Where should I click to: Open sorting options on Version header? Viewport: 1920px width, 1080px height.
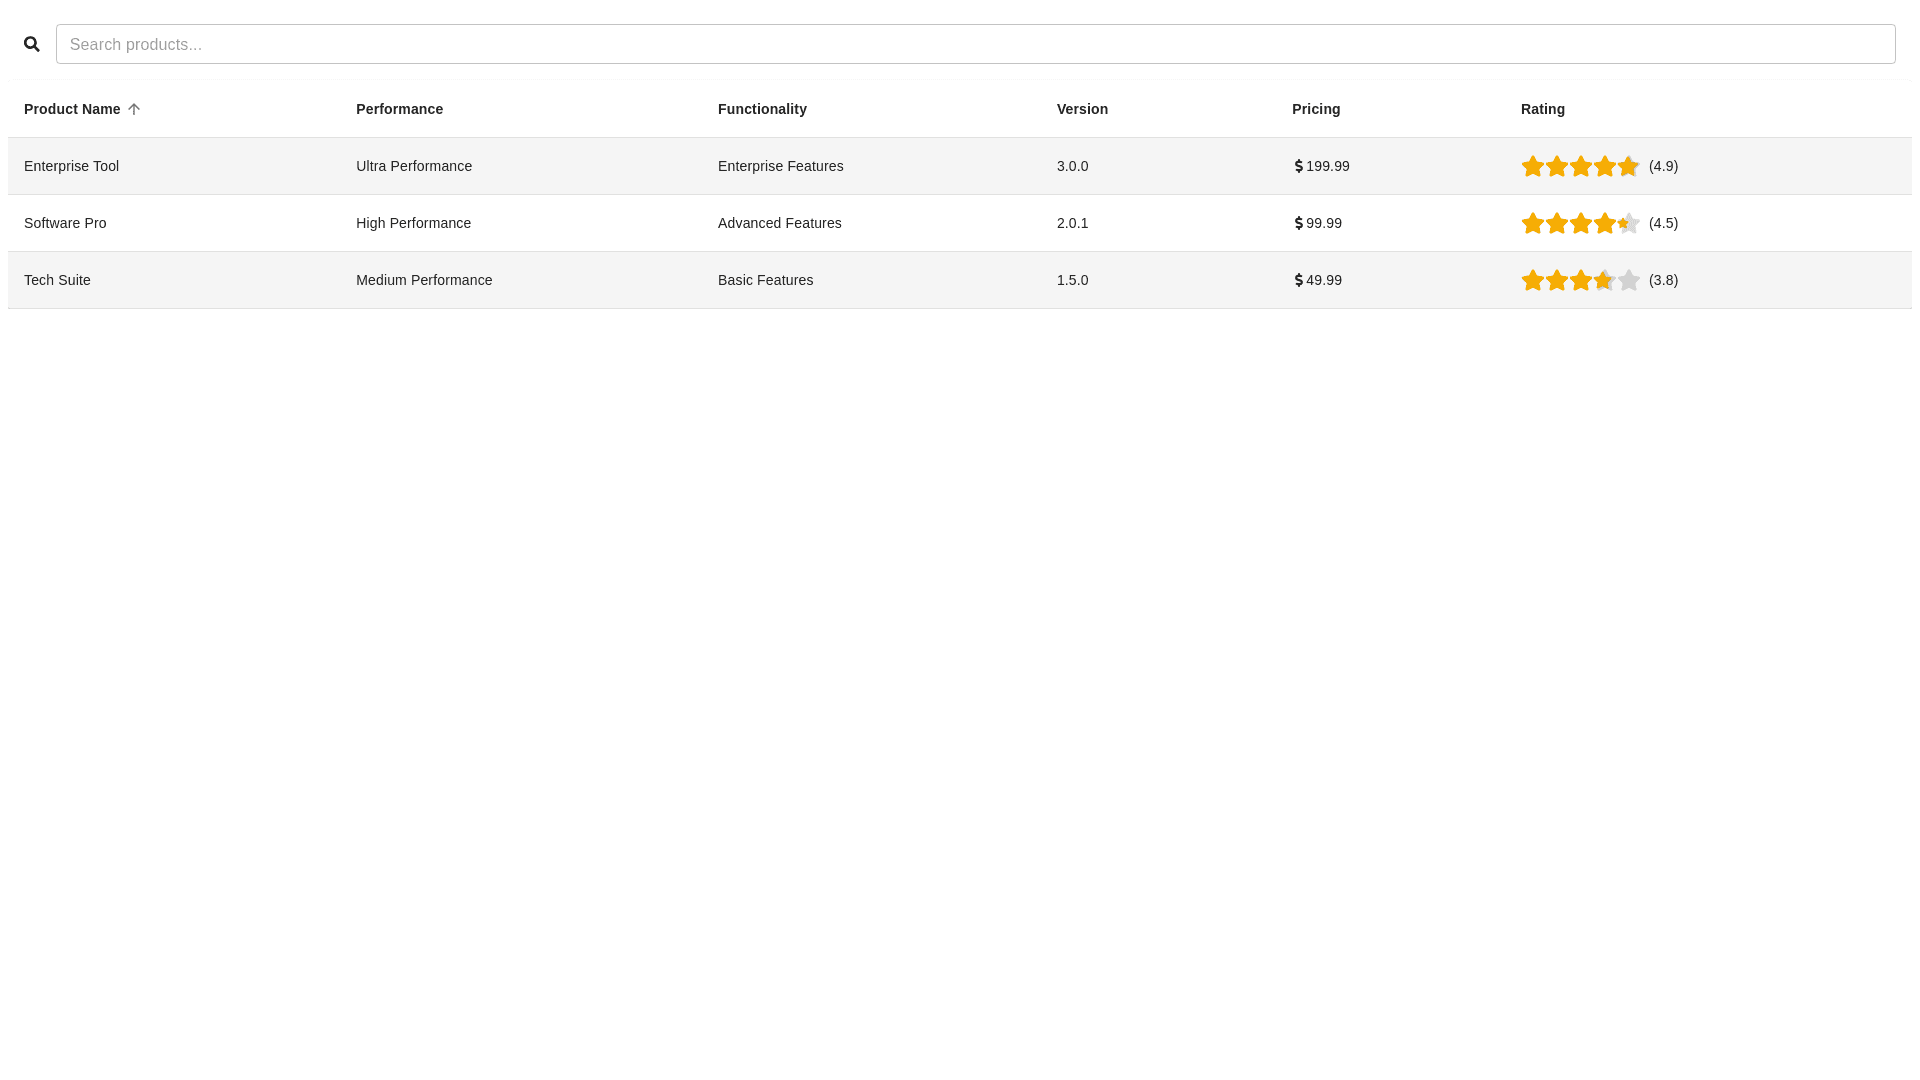click(1082, 109)
